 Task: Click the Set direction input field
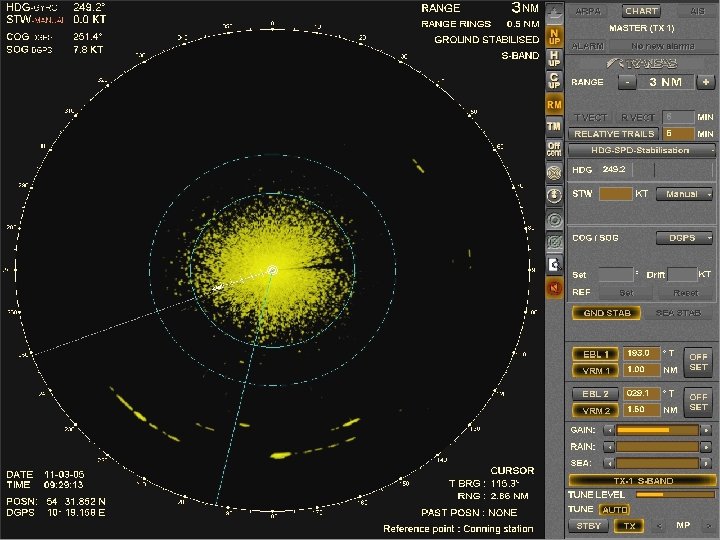(616, 275)
